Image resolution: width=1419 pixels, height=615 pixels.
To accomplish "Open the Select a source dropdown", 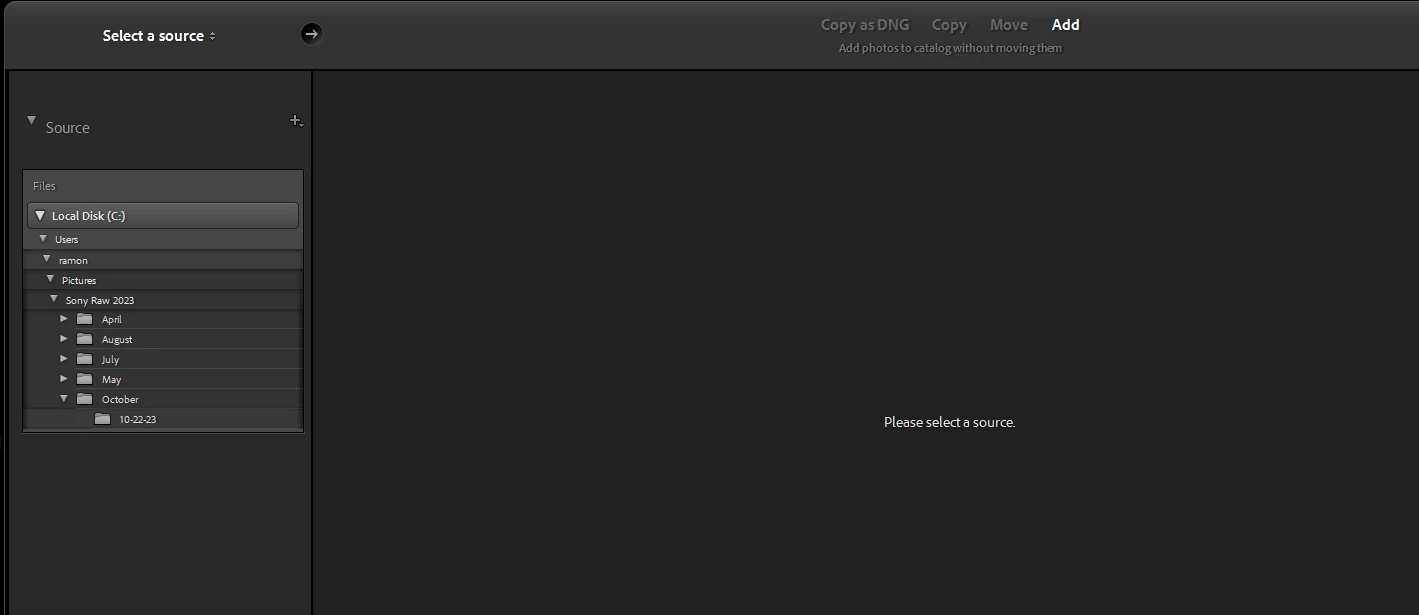I will click(x=159, y=36).
